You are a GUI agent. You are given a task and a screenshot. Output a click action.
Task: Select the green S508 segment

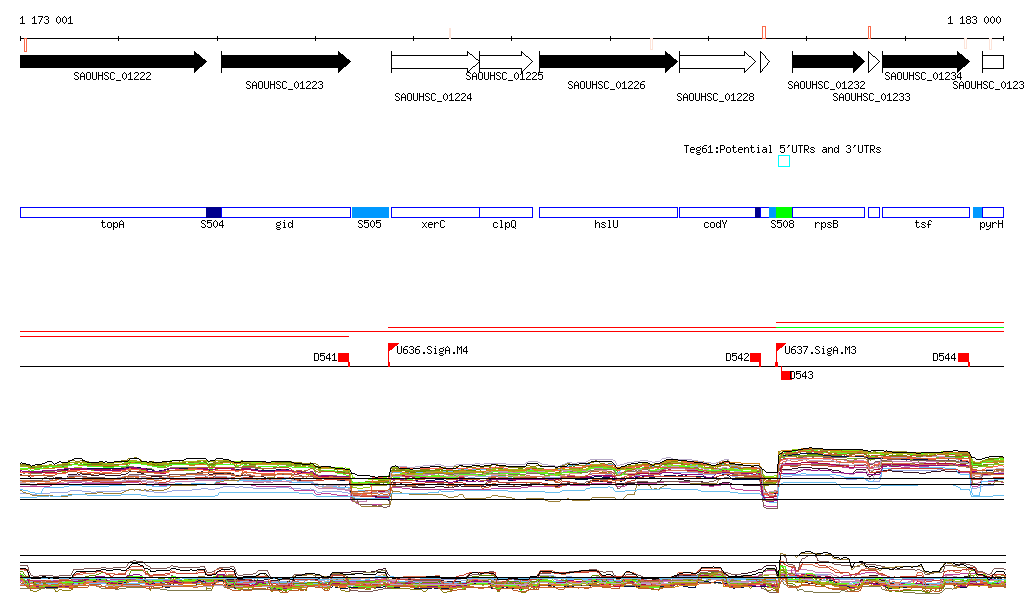[784, 212]
